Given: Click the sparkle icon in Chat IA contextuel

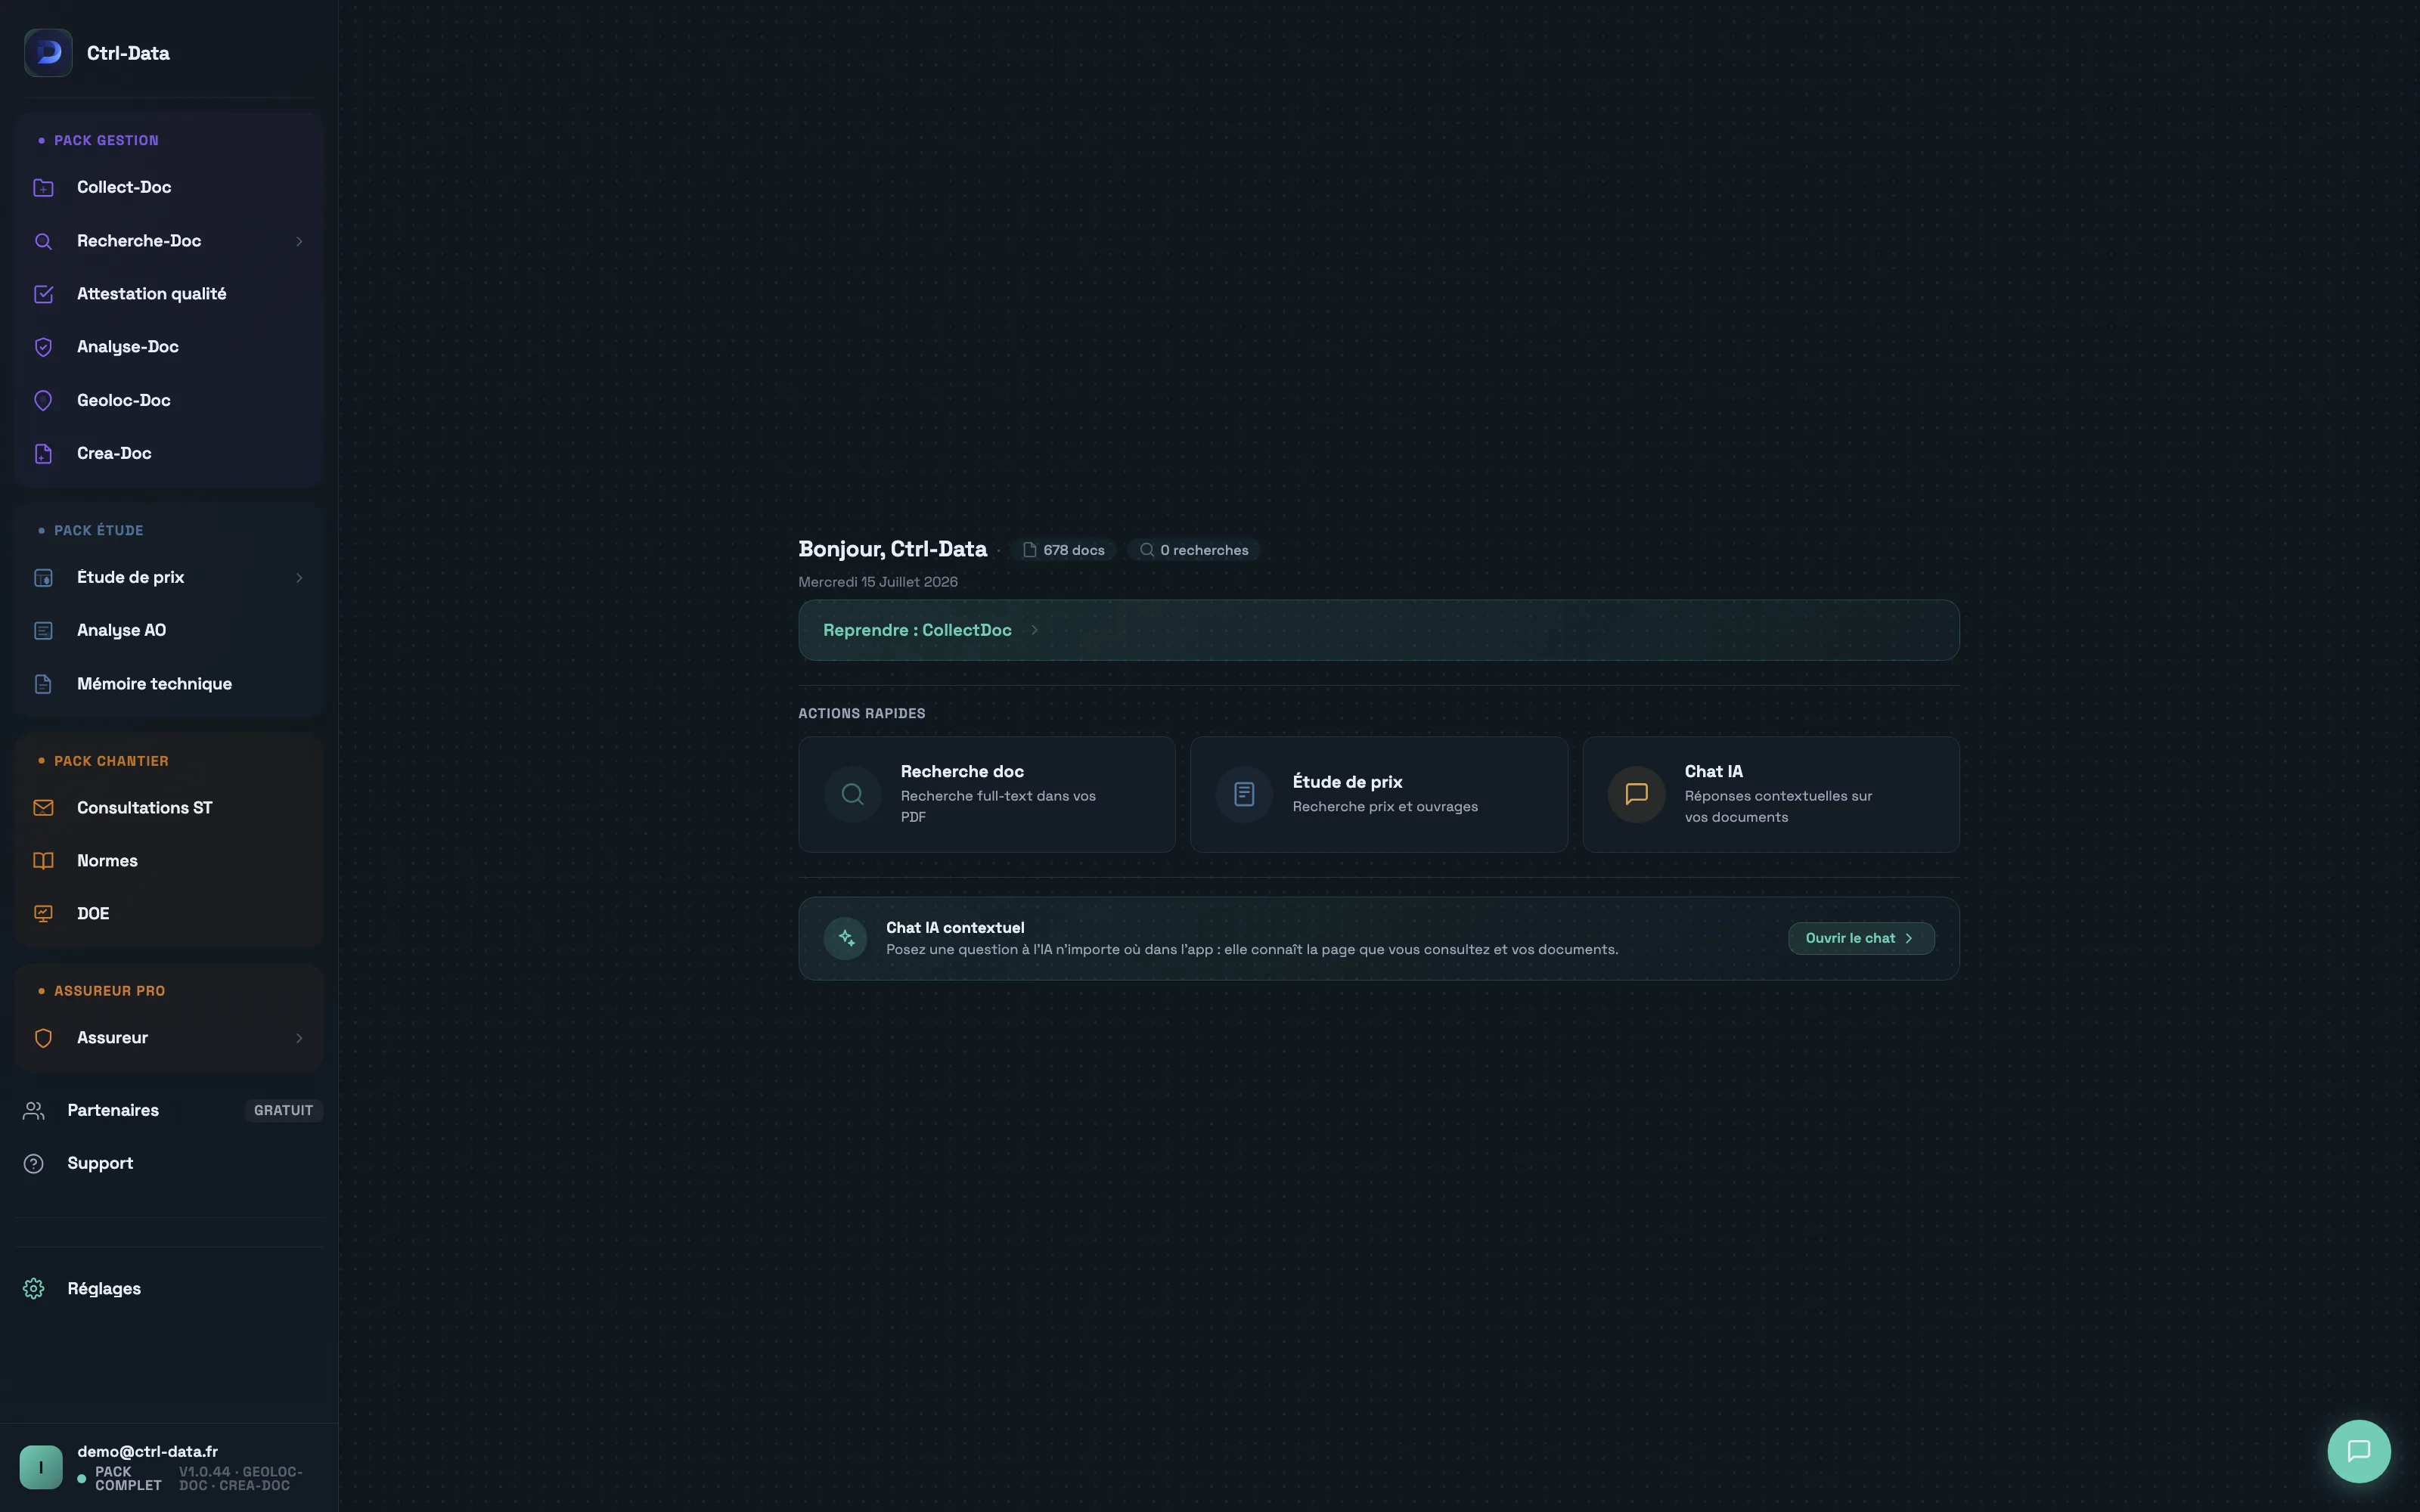Looking at the screenshot, I should (x=845, y=938).
